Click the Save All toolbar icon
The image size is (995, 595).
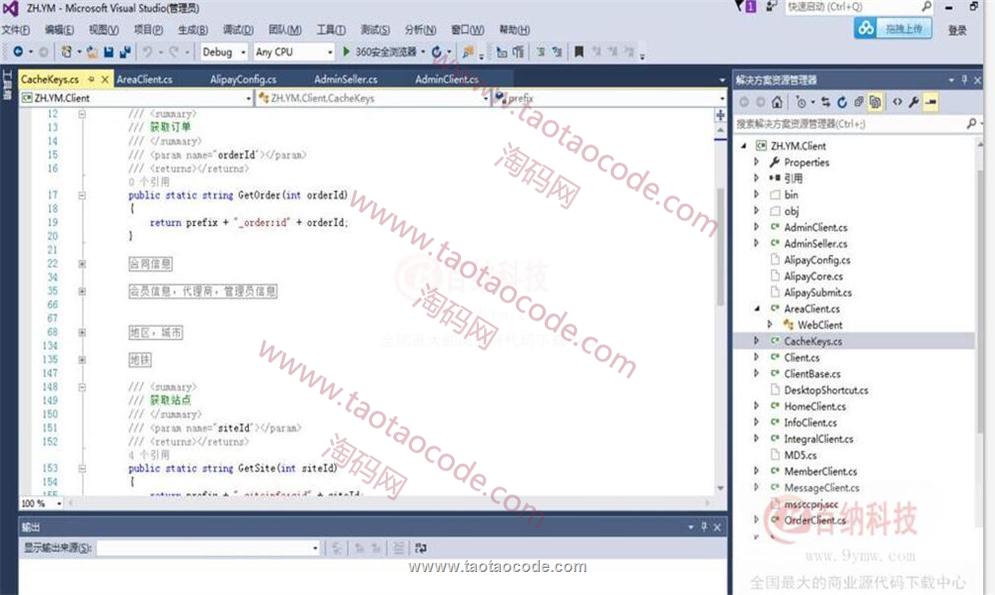[x=125, y=52]
